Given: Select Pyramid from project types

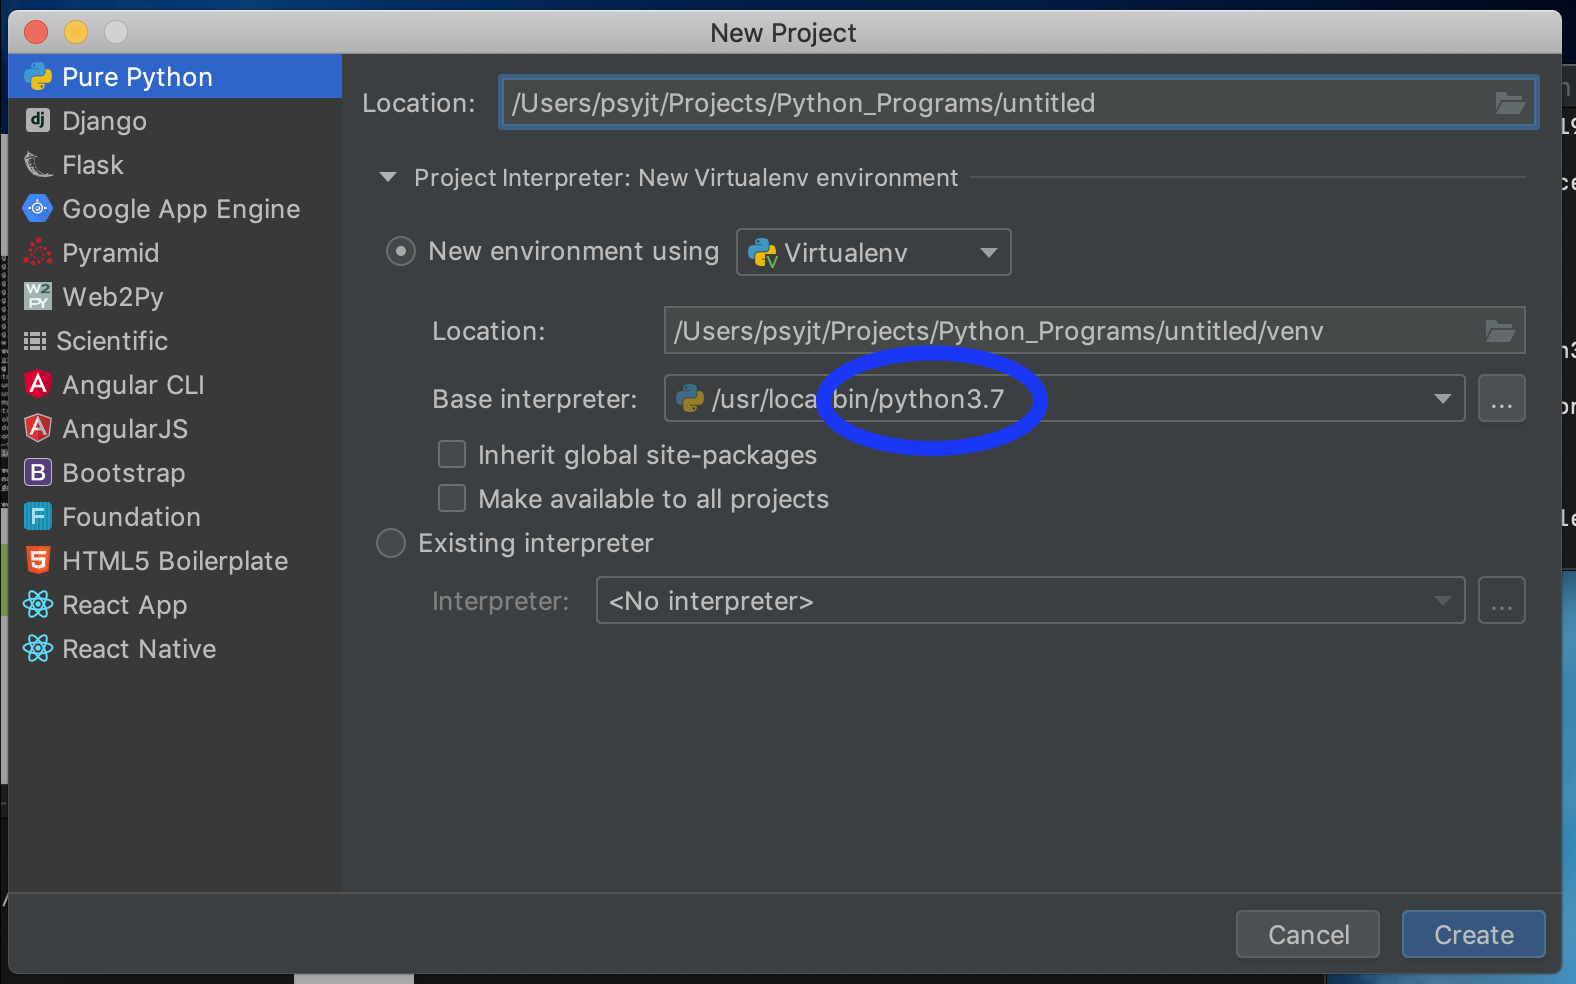Looking at the screenshot, I should pyautogui.click(x=110, y=253).
